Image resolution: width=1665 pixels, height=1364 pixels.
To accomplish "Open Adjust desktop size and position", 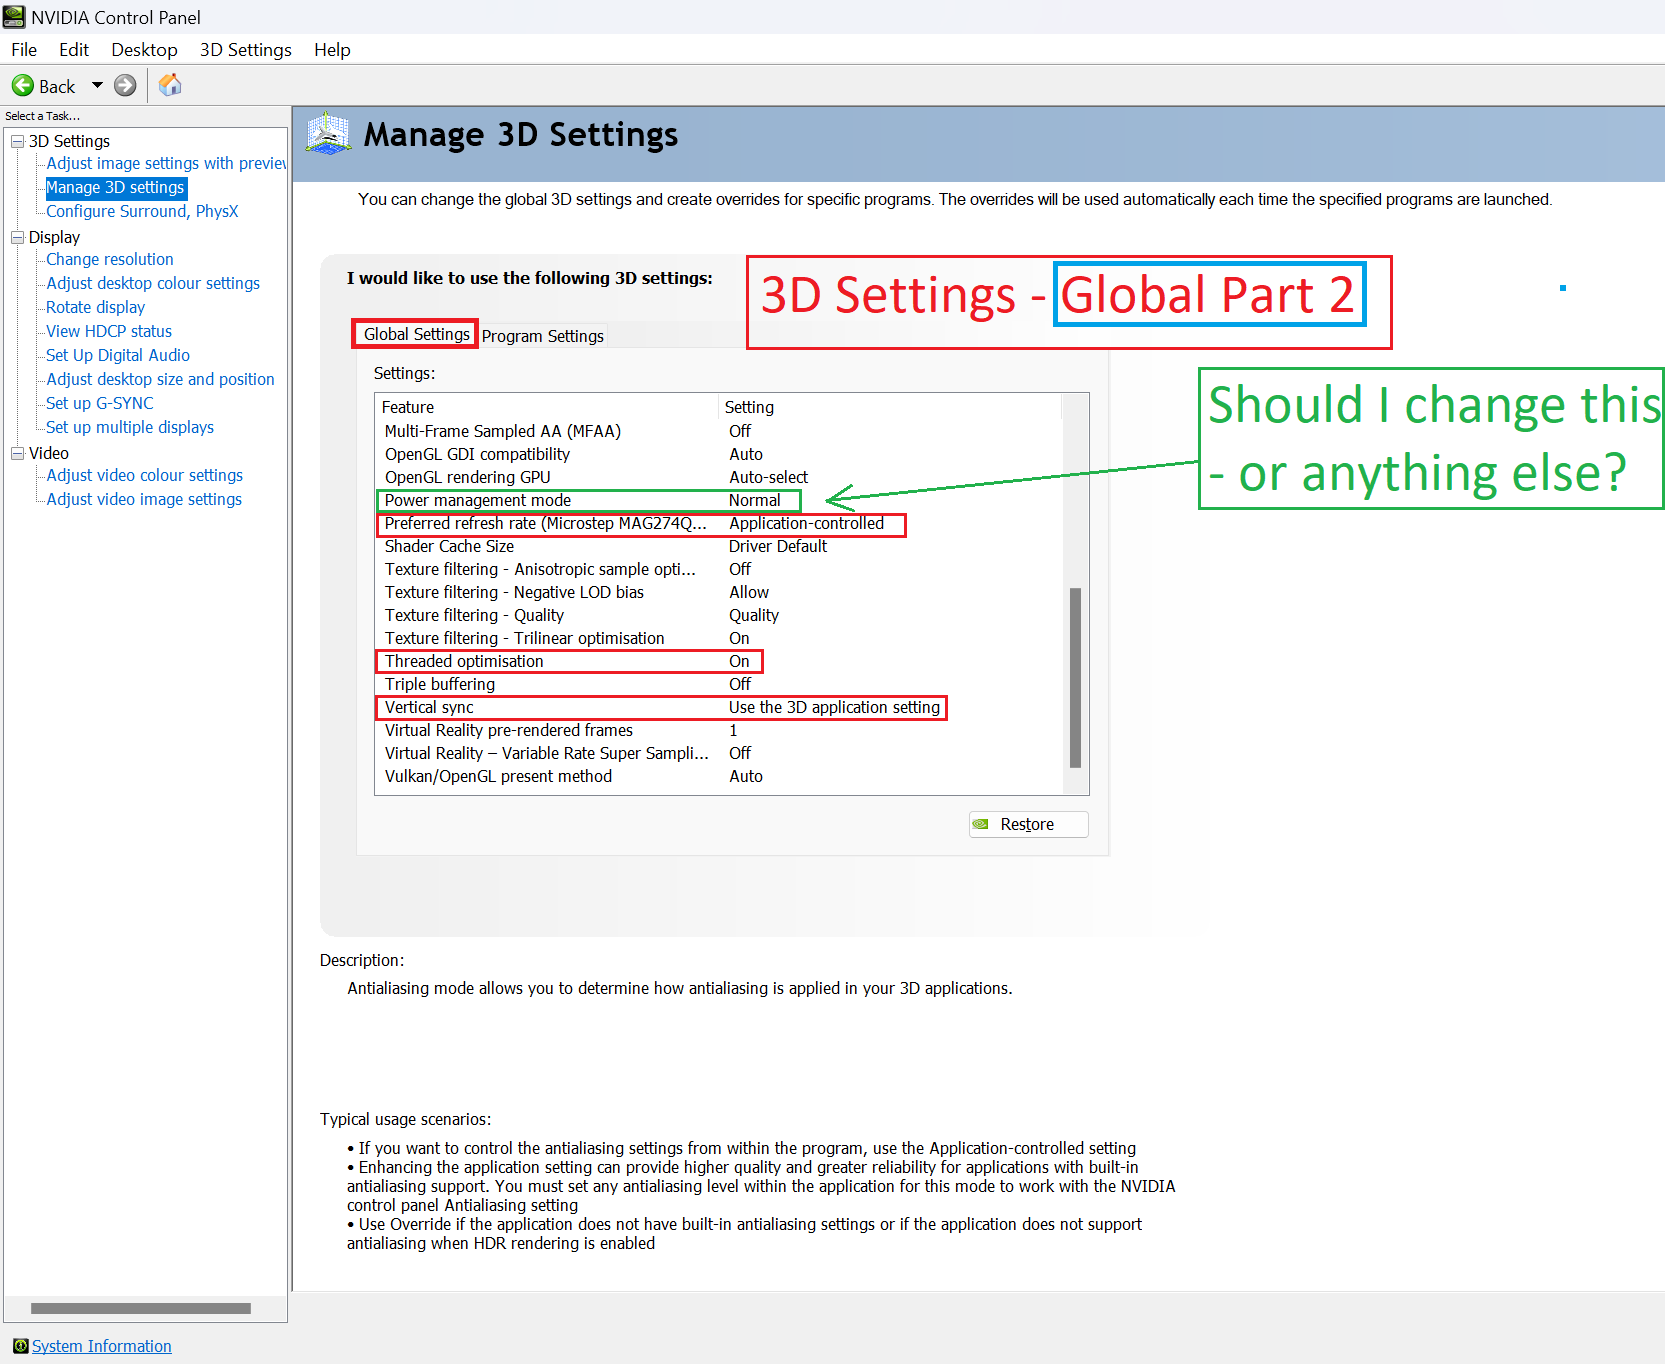I will pos(160,379).
